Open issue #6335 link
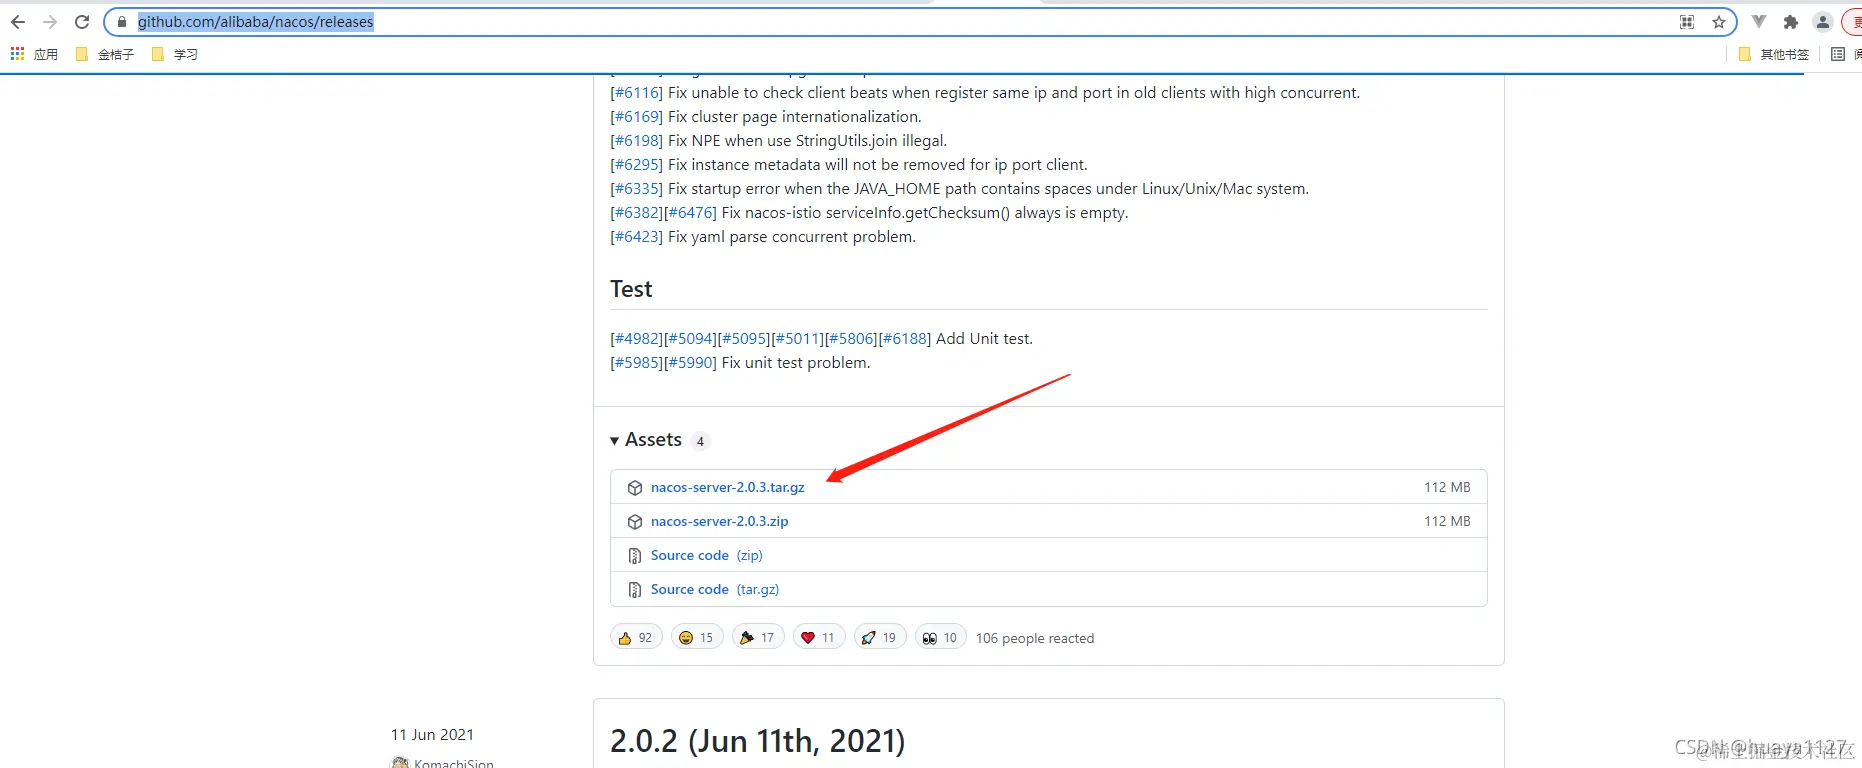 (x=637, y=189)
